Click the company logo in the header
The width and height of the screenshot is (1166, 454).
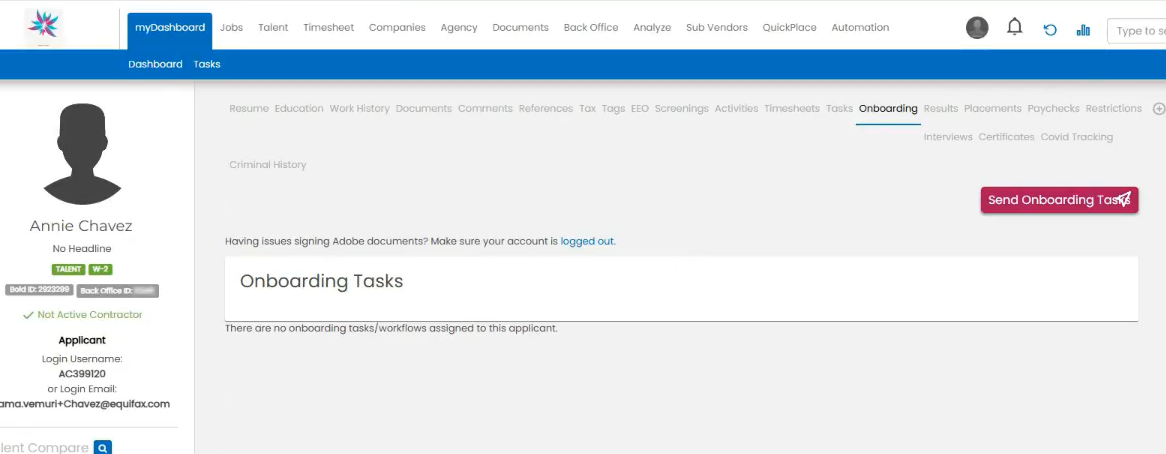43,27
